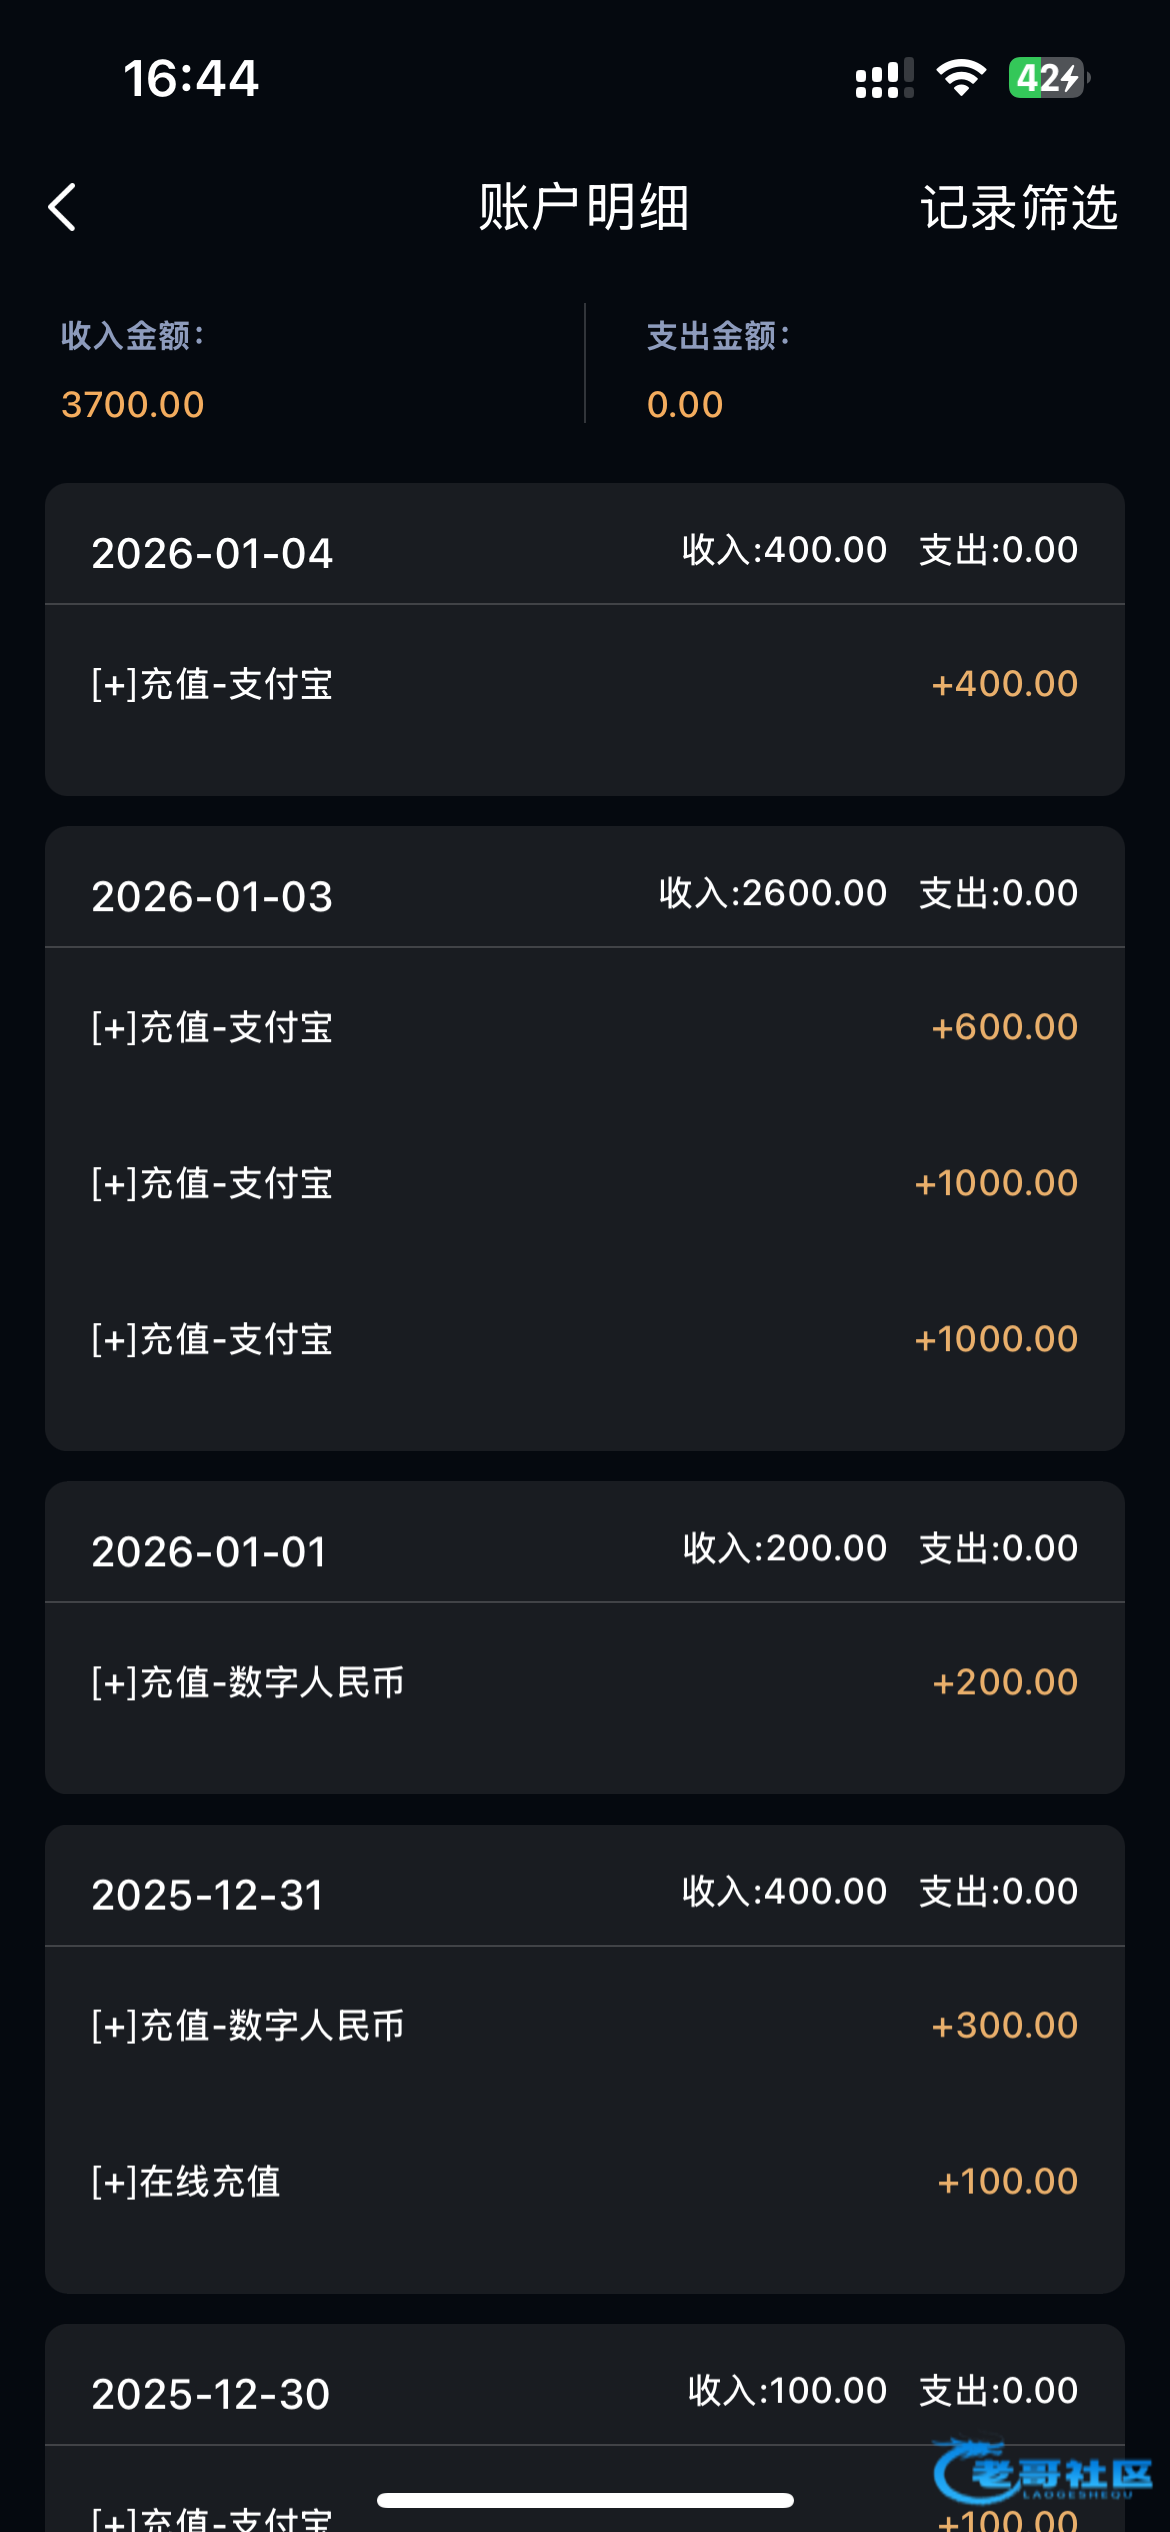
Task: Open the +400.00 支付宝 recharge record
Action: tap(584, 685)
